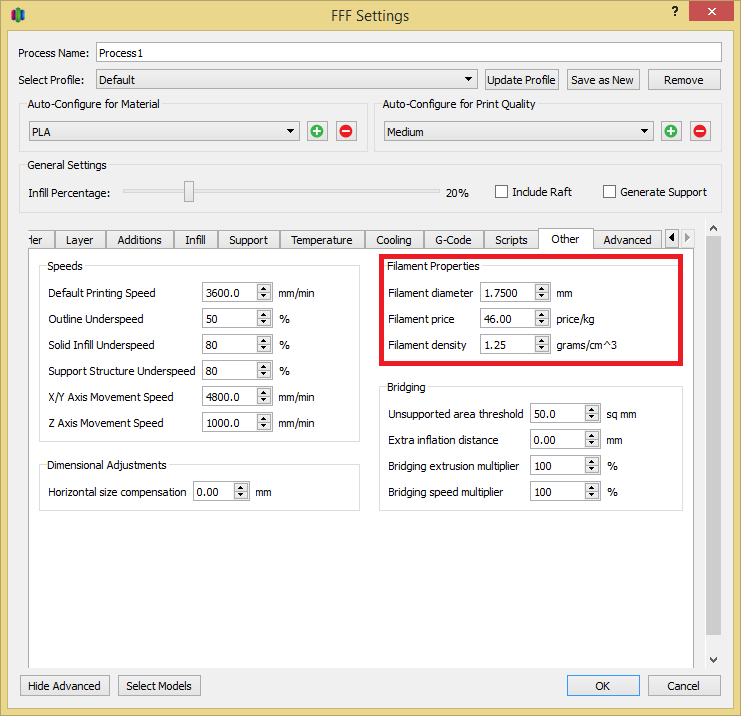Click the Update Profile button
This screenshot has height=716, width=741.
(521, 79)
